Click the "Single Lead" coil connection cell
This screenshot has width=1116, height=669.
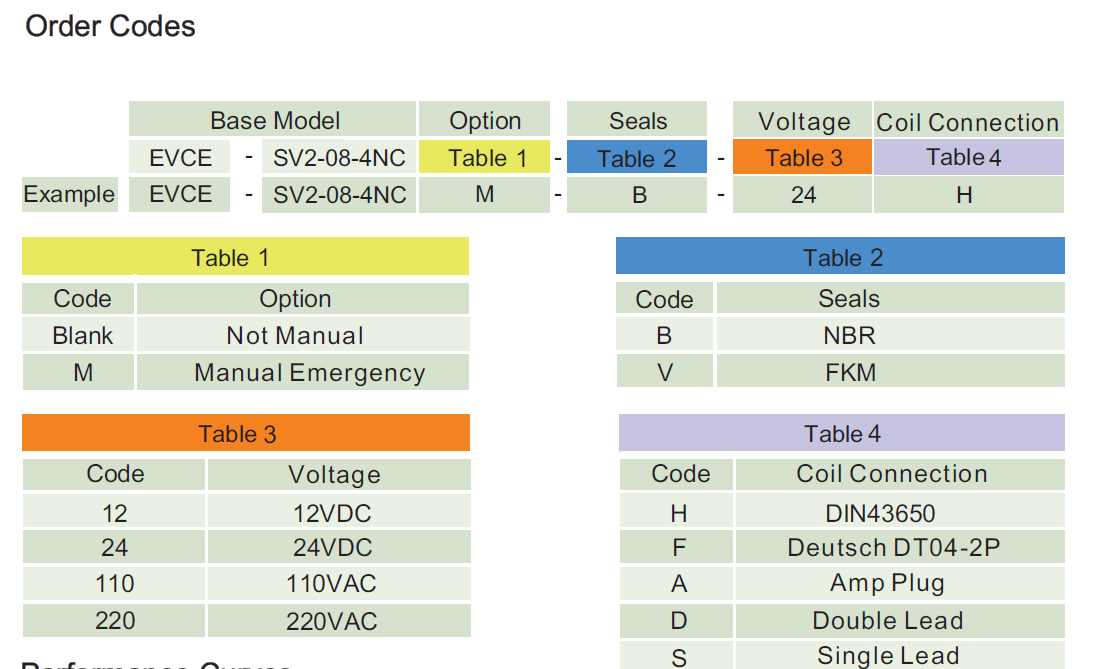[x=887, y=656]
